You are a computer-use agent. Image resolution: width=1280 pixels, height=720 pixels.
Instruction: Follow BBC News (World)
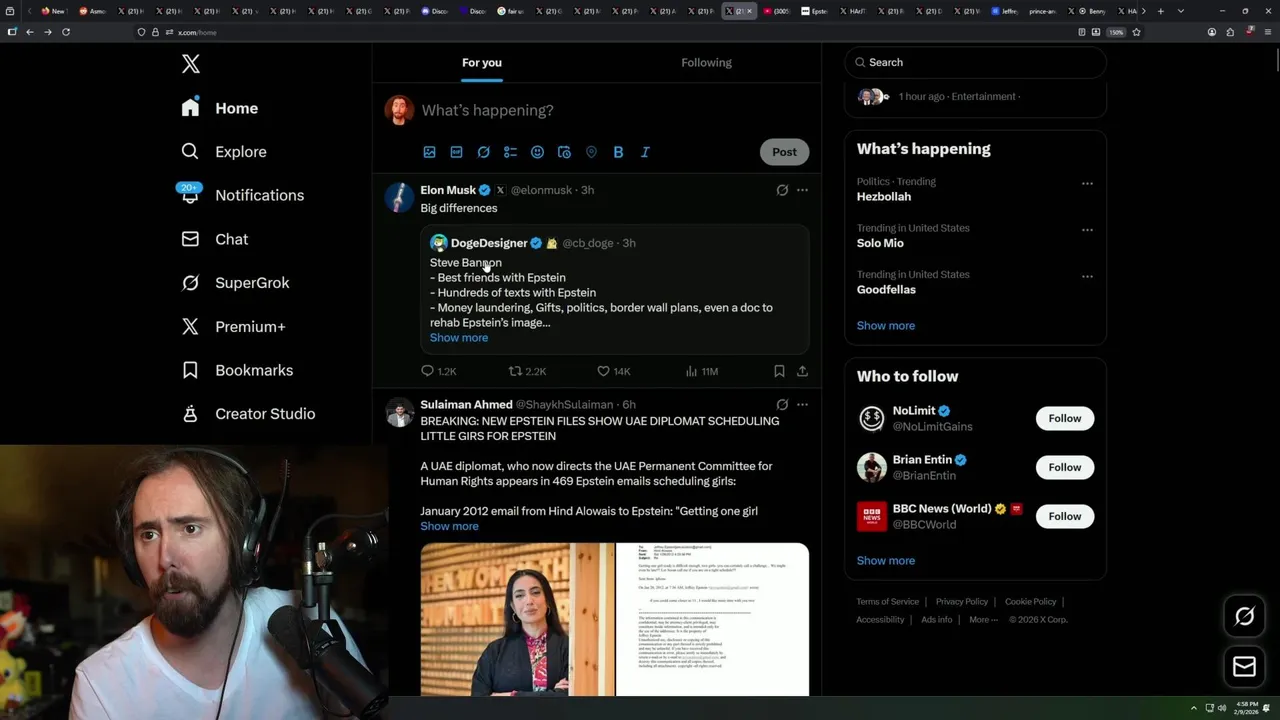1064,516
